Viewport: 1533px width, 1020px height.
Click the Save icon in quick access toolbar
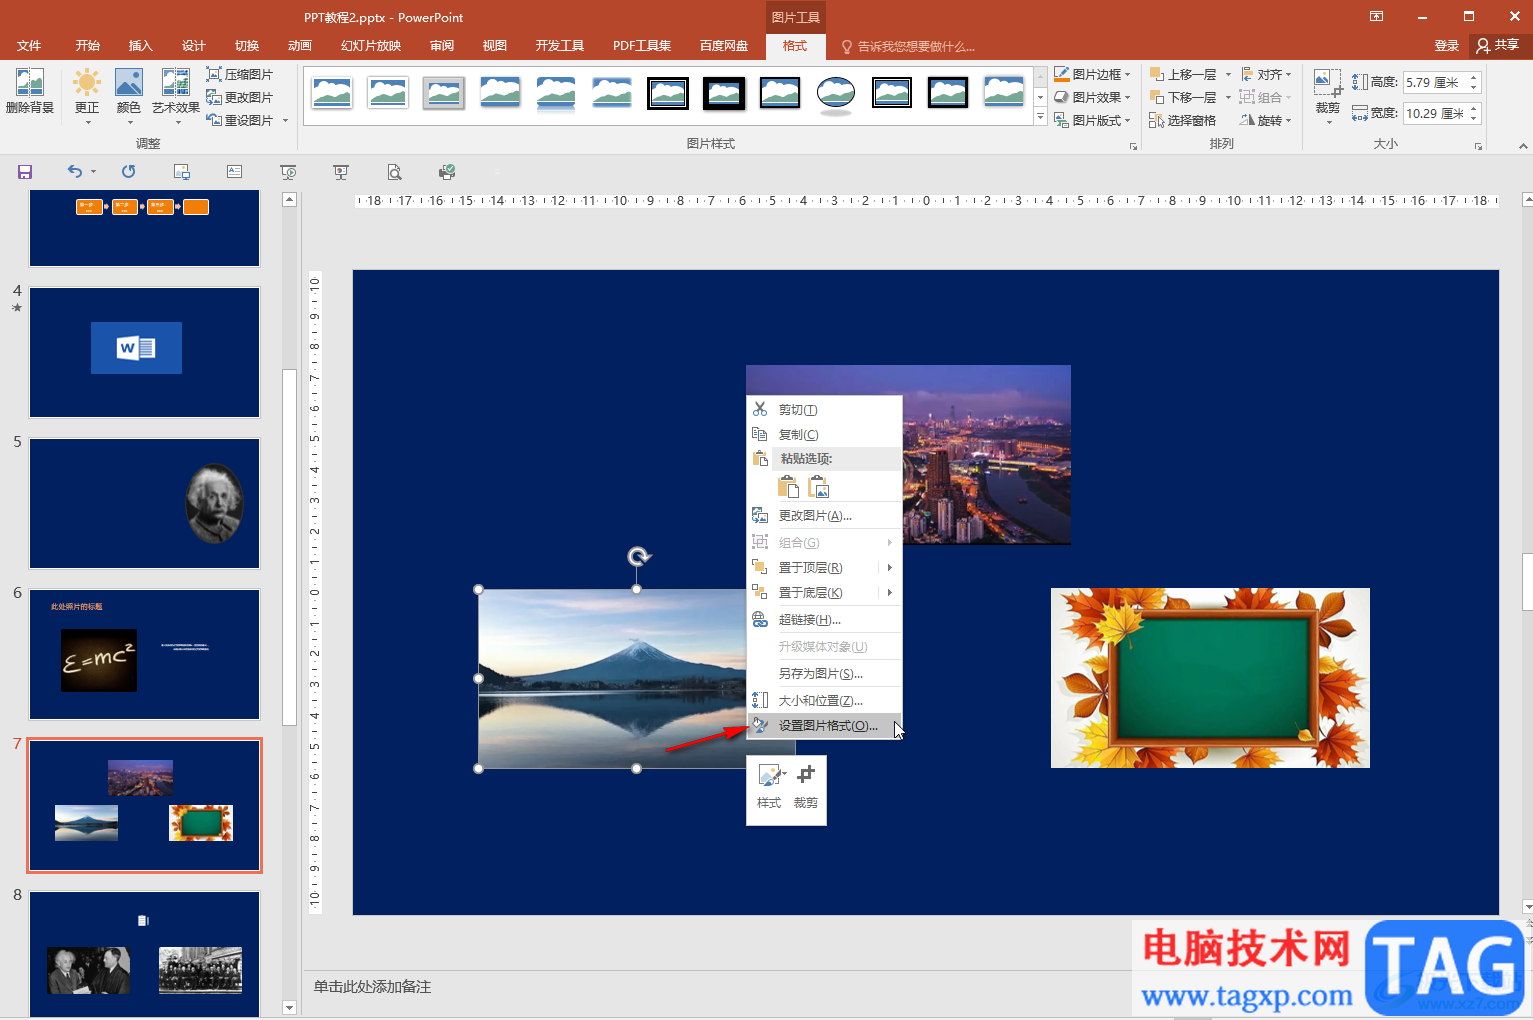click(x=25, y=172)
